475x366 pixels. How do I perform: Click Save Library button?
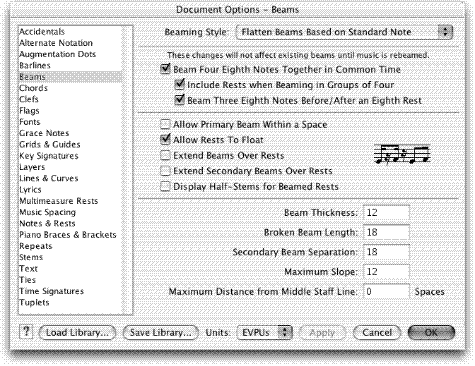point(161,333)
